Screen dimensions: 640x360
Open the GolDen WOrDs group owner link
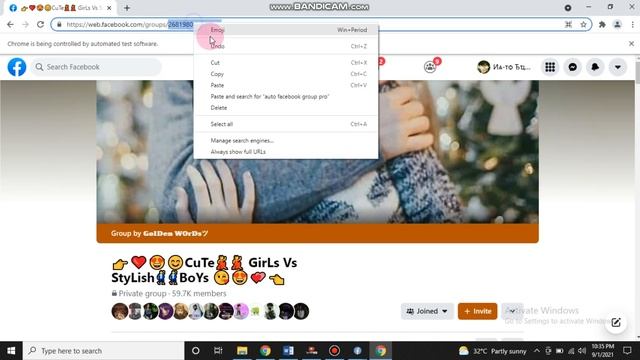point(176,233)
